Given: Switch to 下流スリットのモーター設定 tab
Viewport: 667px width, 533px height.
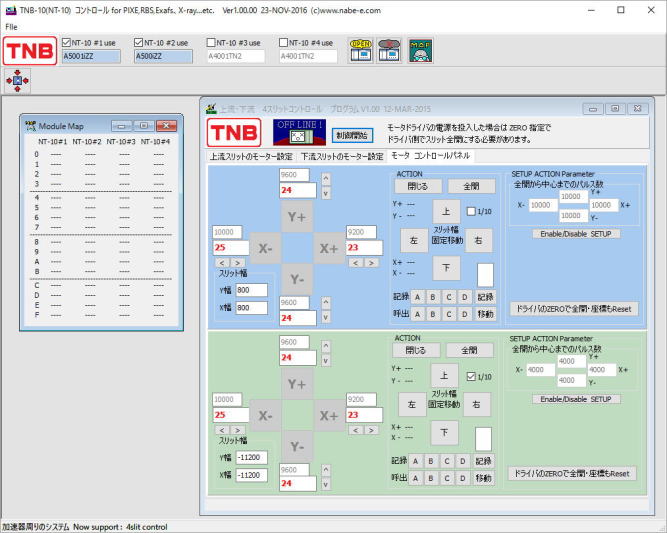Looking at the screenshot, I should pos(342,157).
